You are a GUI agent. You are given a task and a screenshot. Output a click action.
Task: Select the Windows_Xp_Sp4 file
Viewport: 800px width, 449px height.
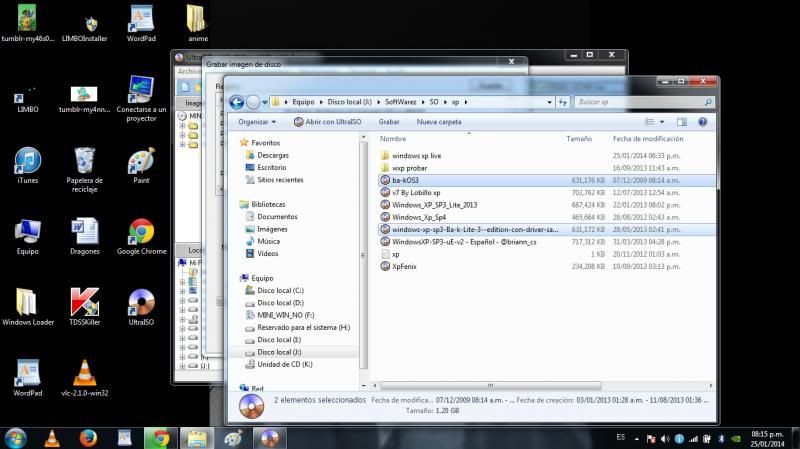pyautogui.click(x=418, y=217)
